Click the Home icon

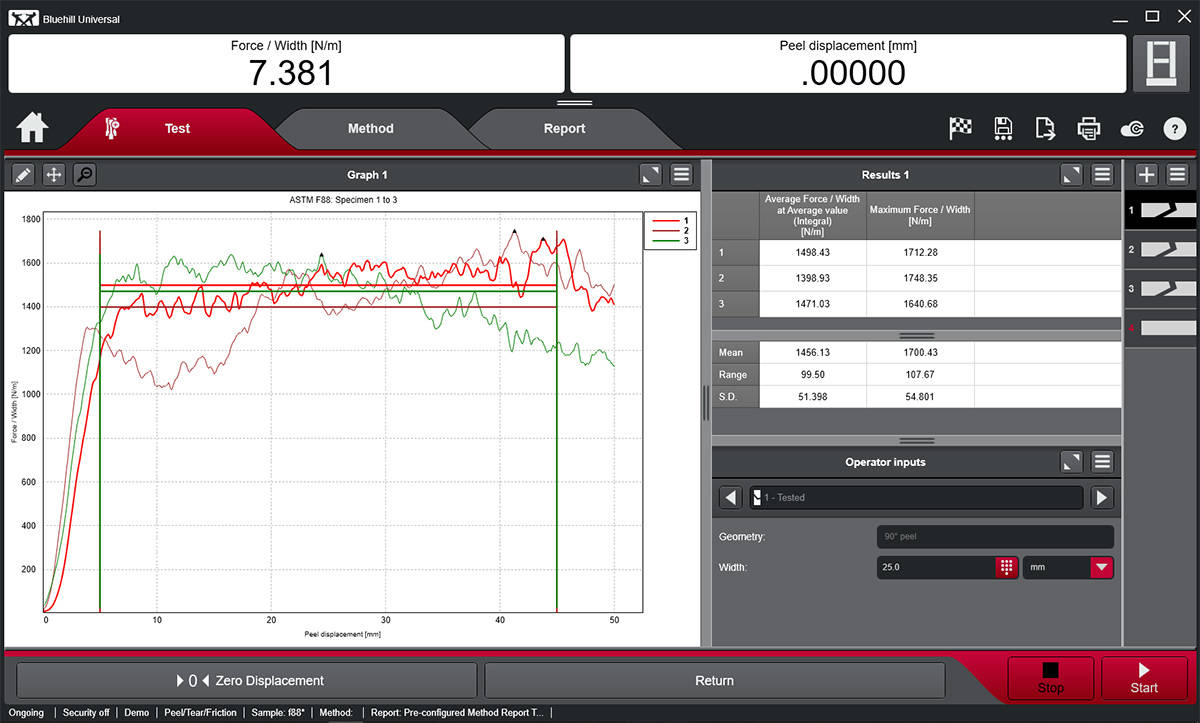[32, 128]
